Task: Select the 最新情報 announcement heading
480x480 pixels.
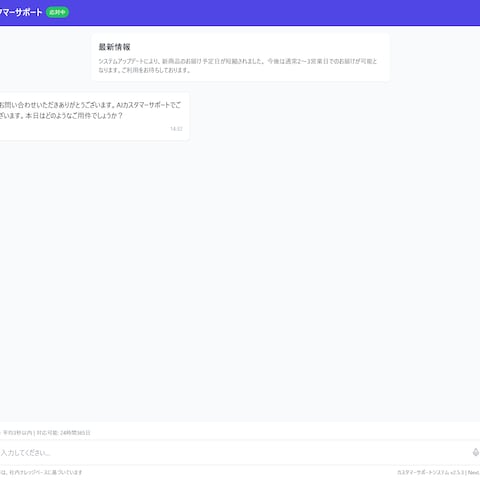Action: click(x=114, y=47)
